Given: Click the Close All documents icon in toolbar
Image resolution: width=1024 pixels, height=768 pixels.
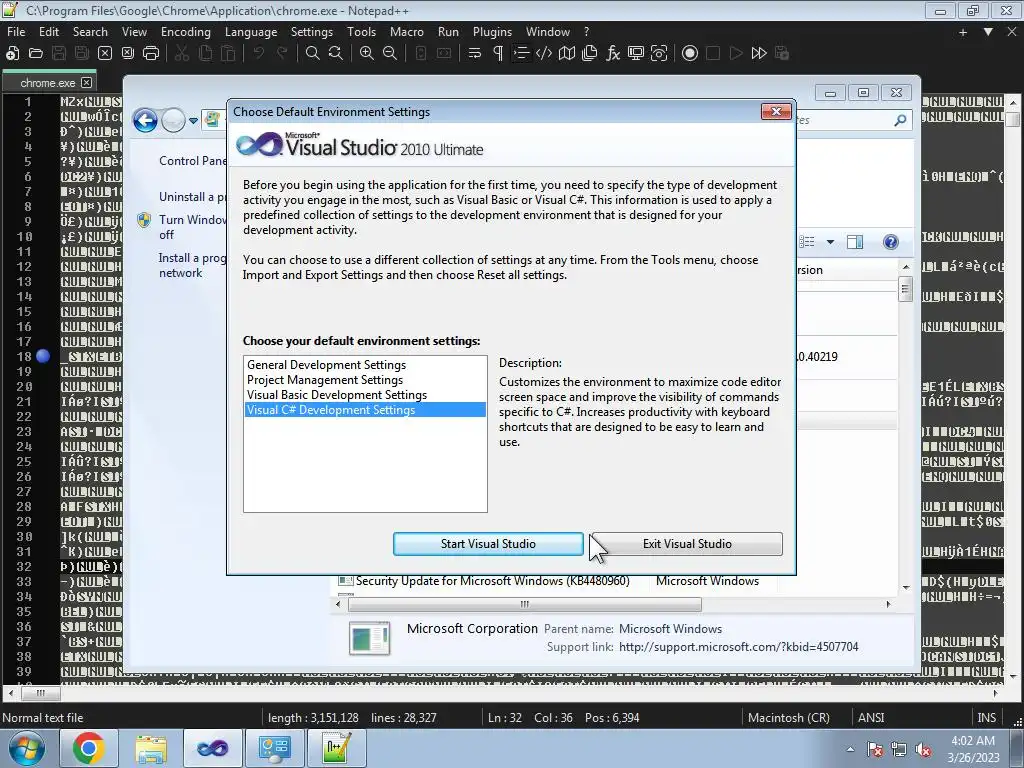Looking at the screenshot, I should click(128, 54).
